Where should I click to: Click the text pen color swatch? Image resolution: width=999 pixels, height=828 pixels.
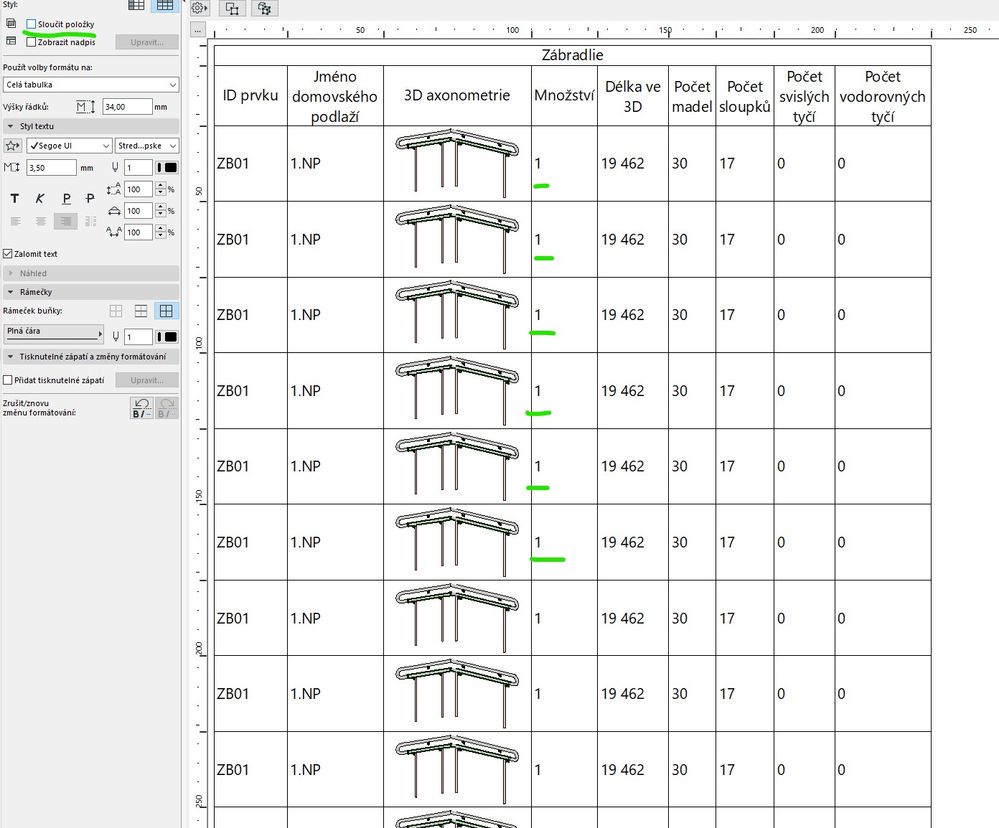pos(169,168)
